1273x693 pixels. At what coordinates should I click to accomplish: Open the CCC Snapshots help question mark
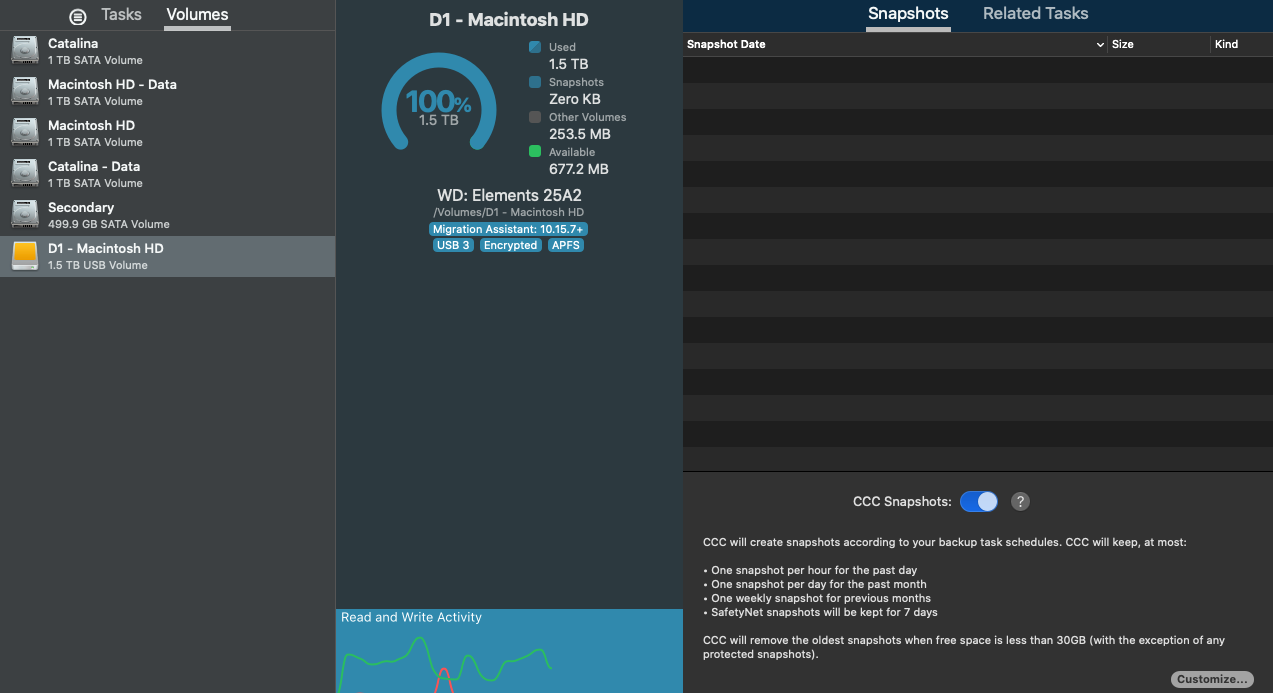pos(1020,502)
